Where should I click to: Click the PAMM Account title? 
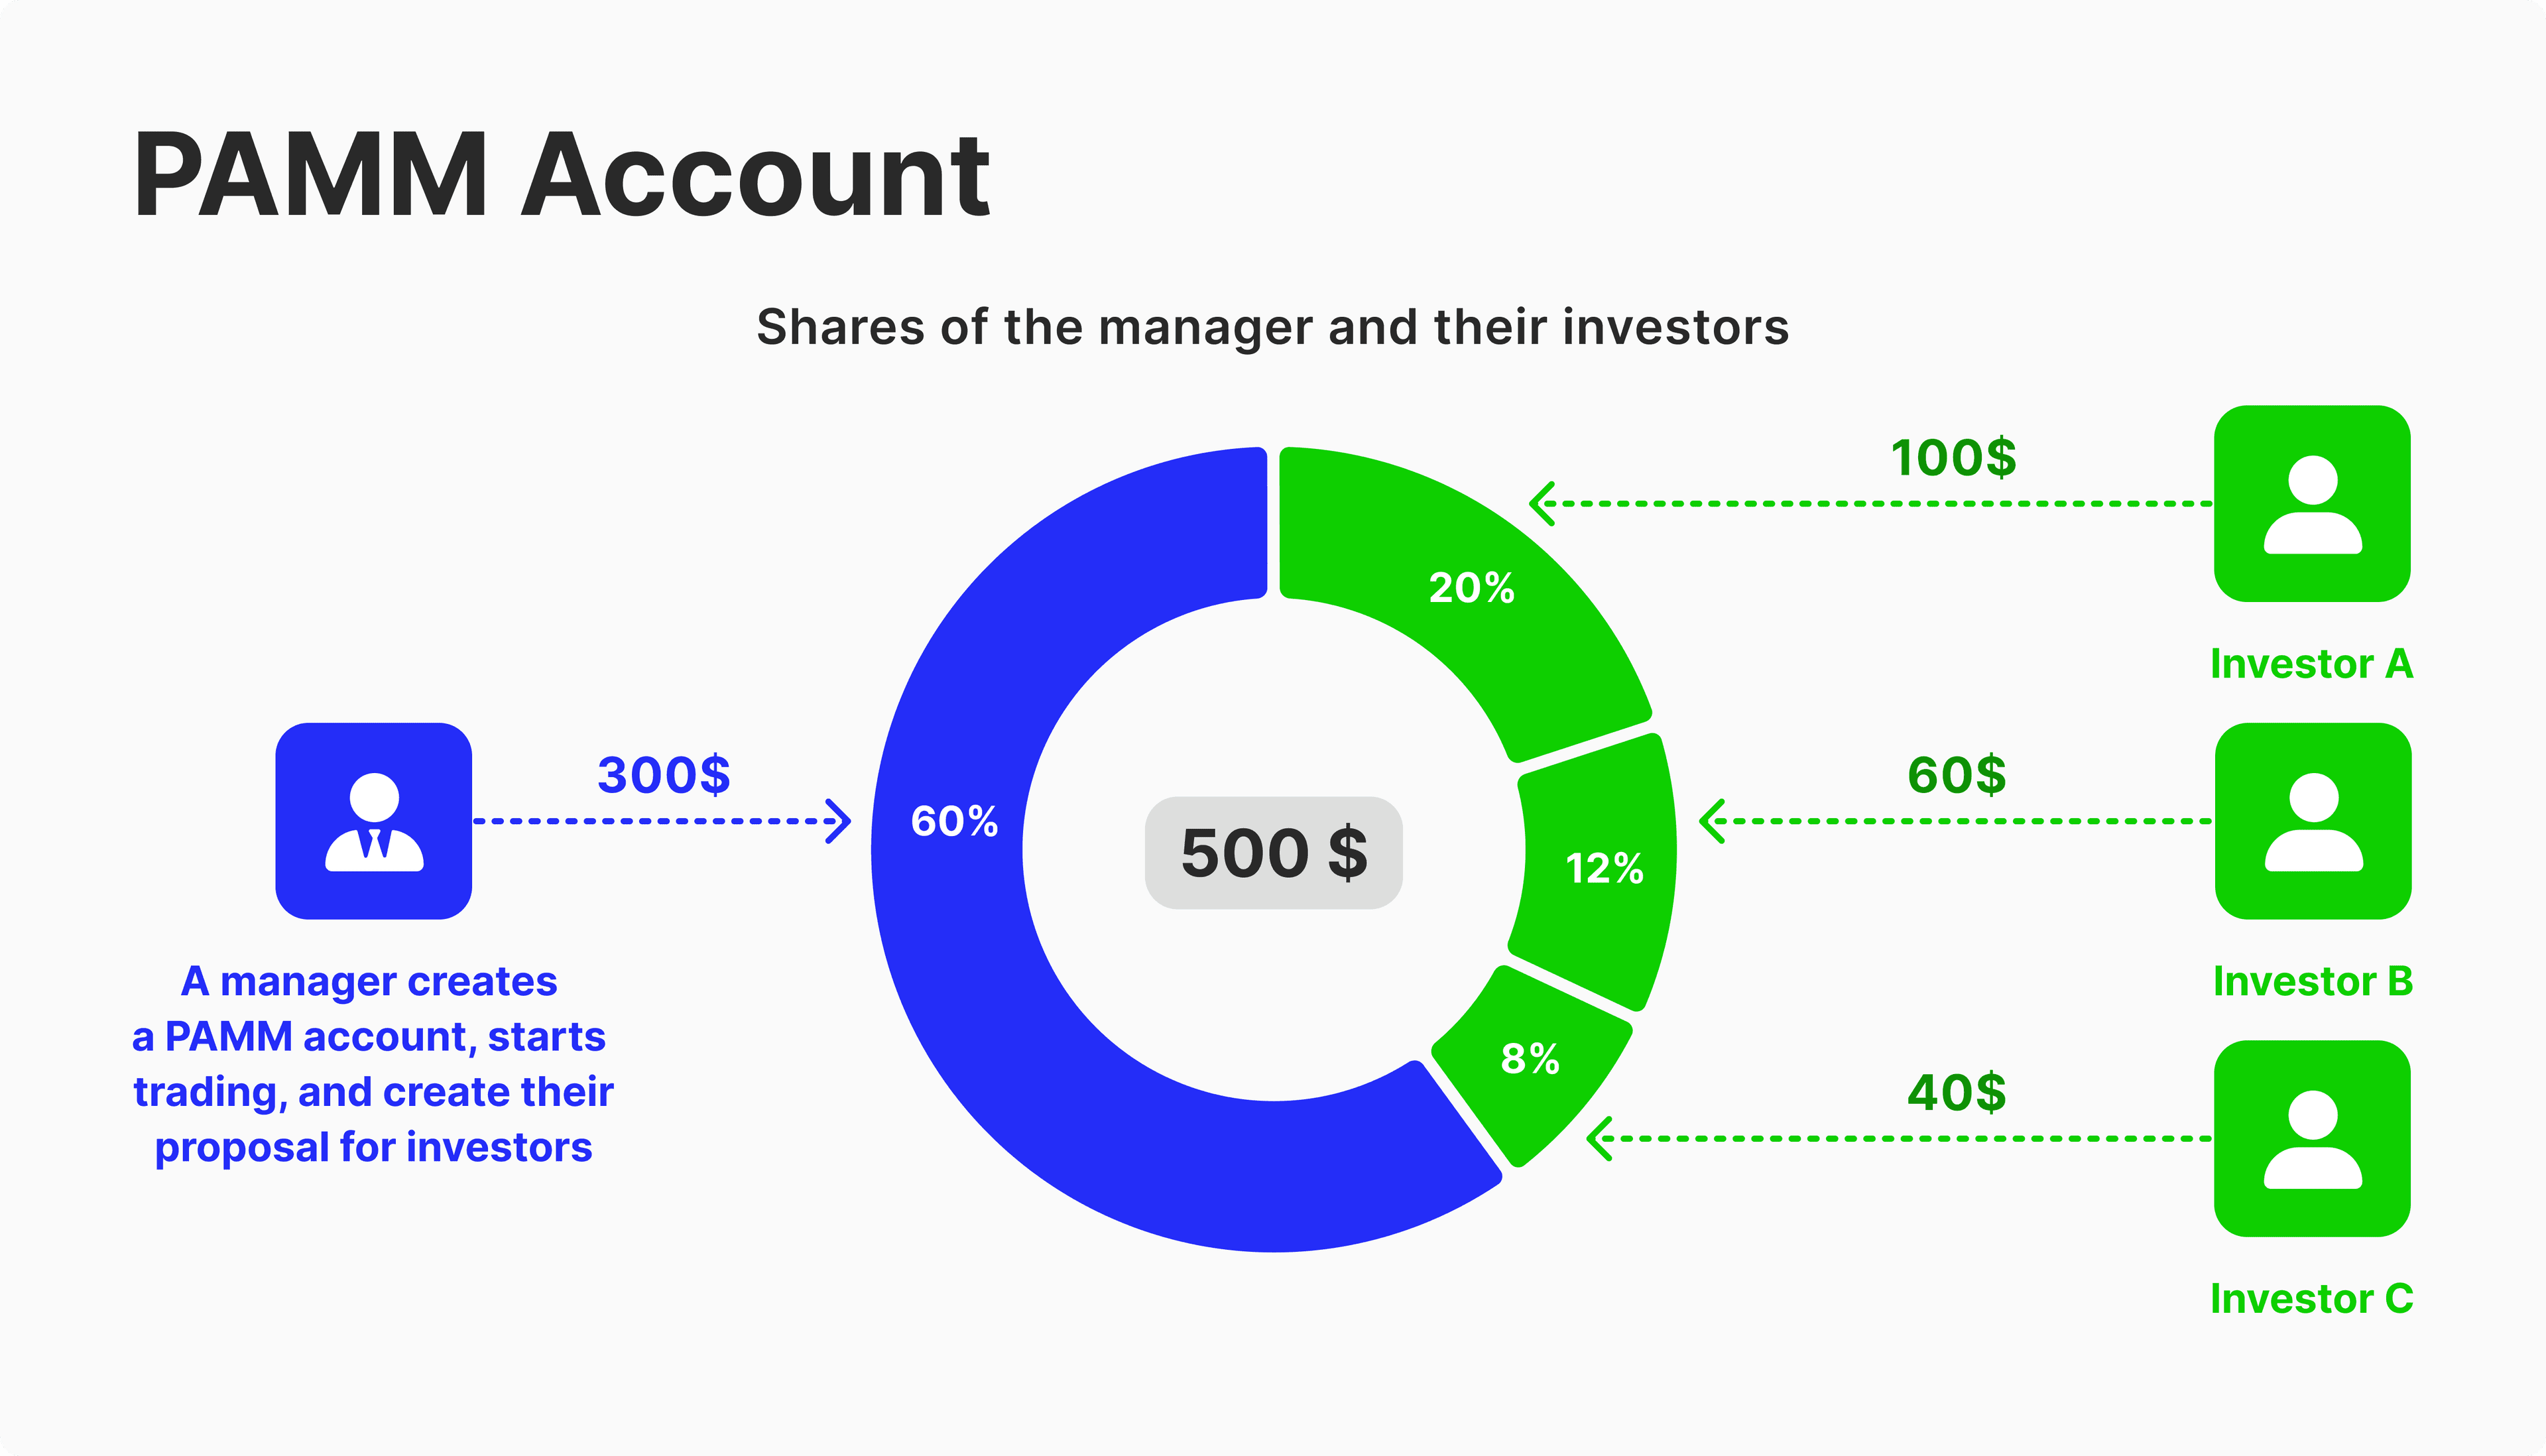coord(561,176)
